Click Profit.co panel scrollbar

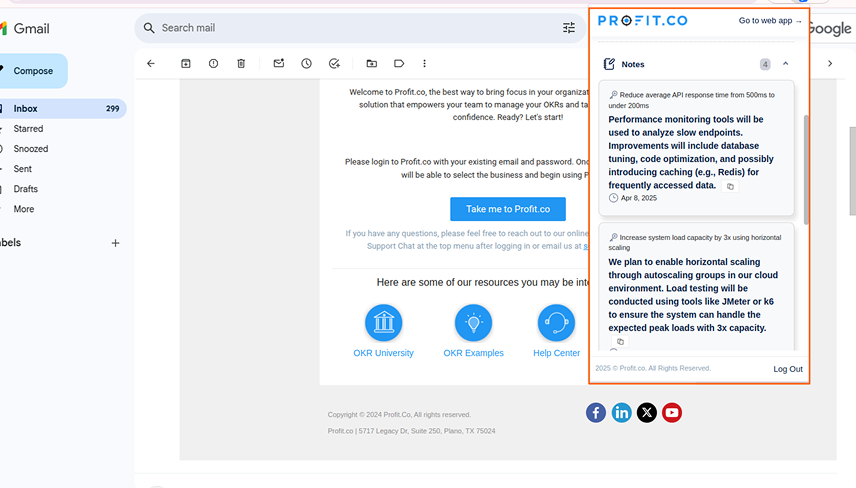(806, 169)
